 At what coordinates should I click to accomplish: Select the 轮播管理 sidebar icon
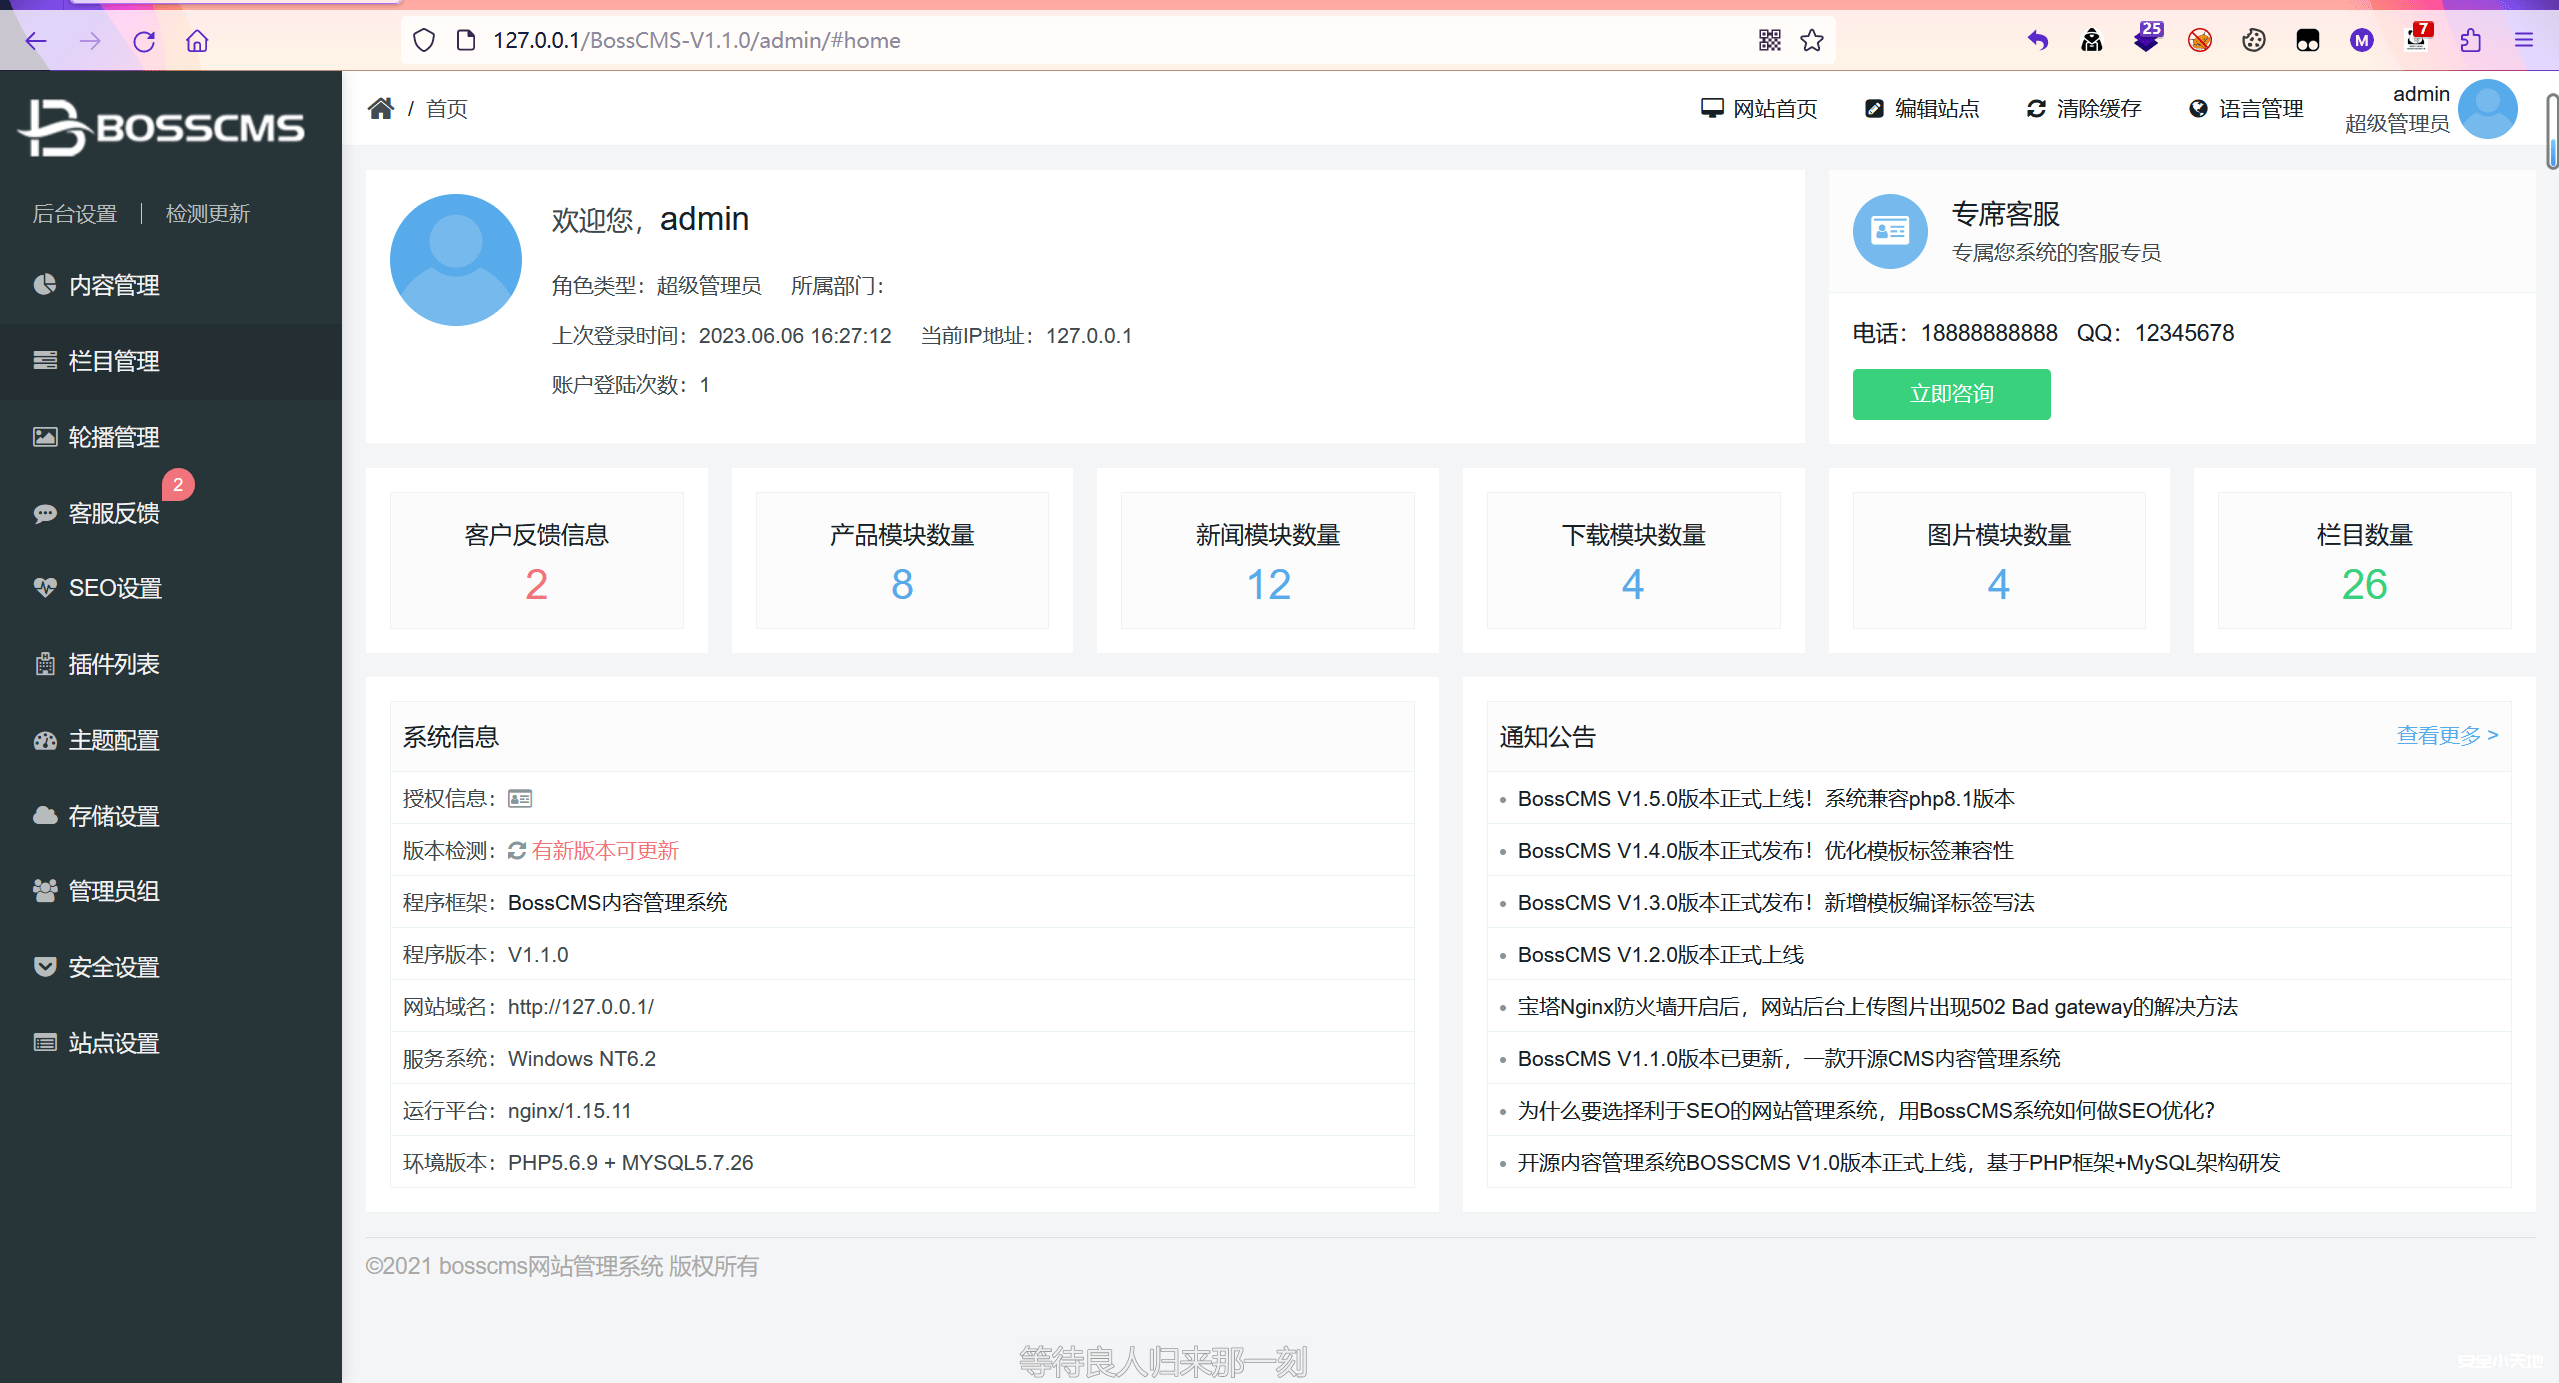point(45,437)
